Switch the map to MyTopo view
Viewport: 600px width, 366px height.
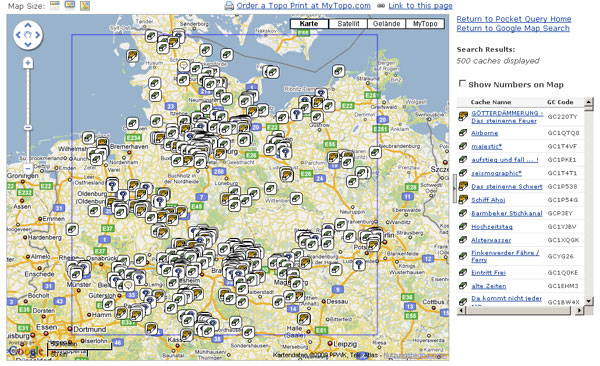coord(425,24)
